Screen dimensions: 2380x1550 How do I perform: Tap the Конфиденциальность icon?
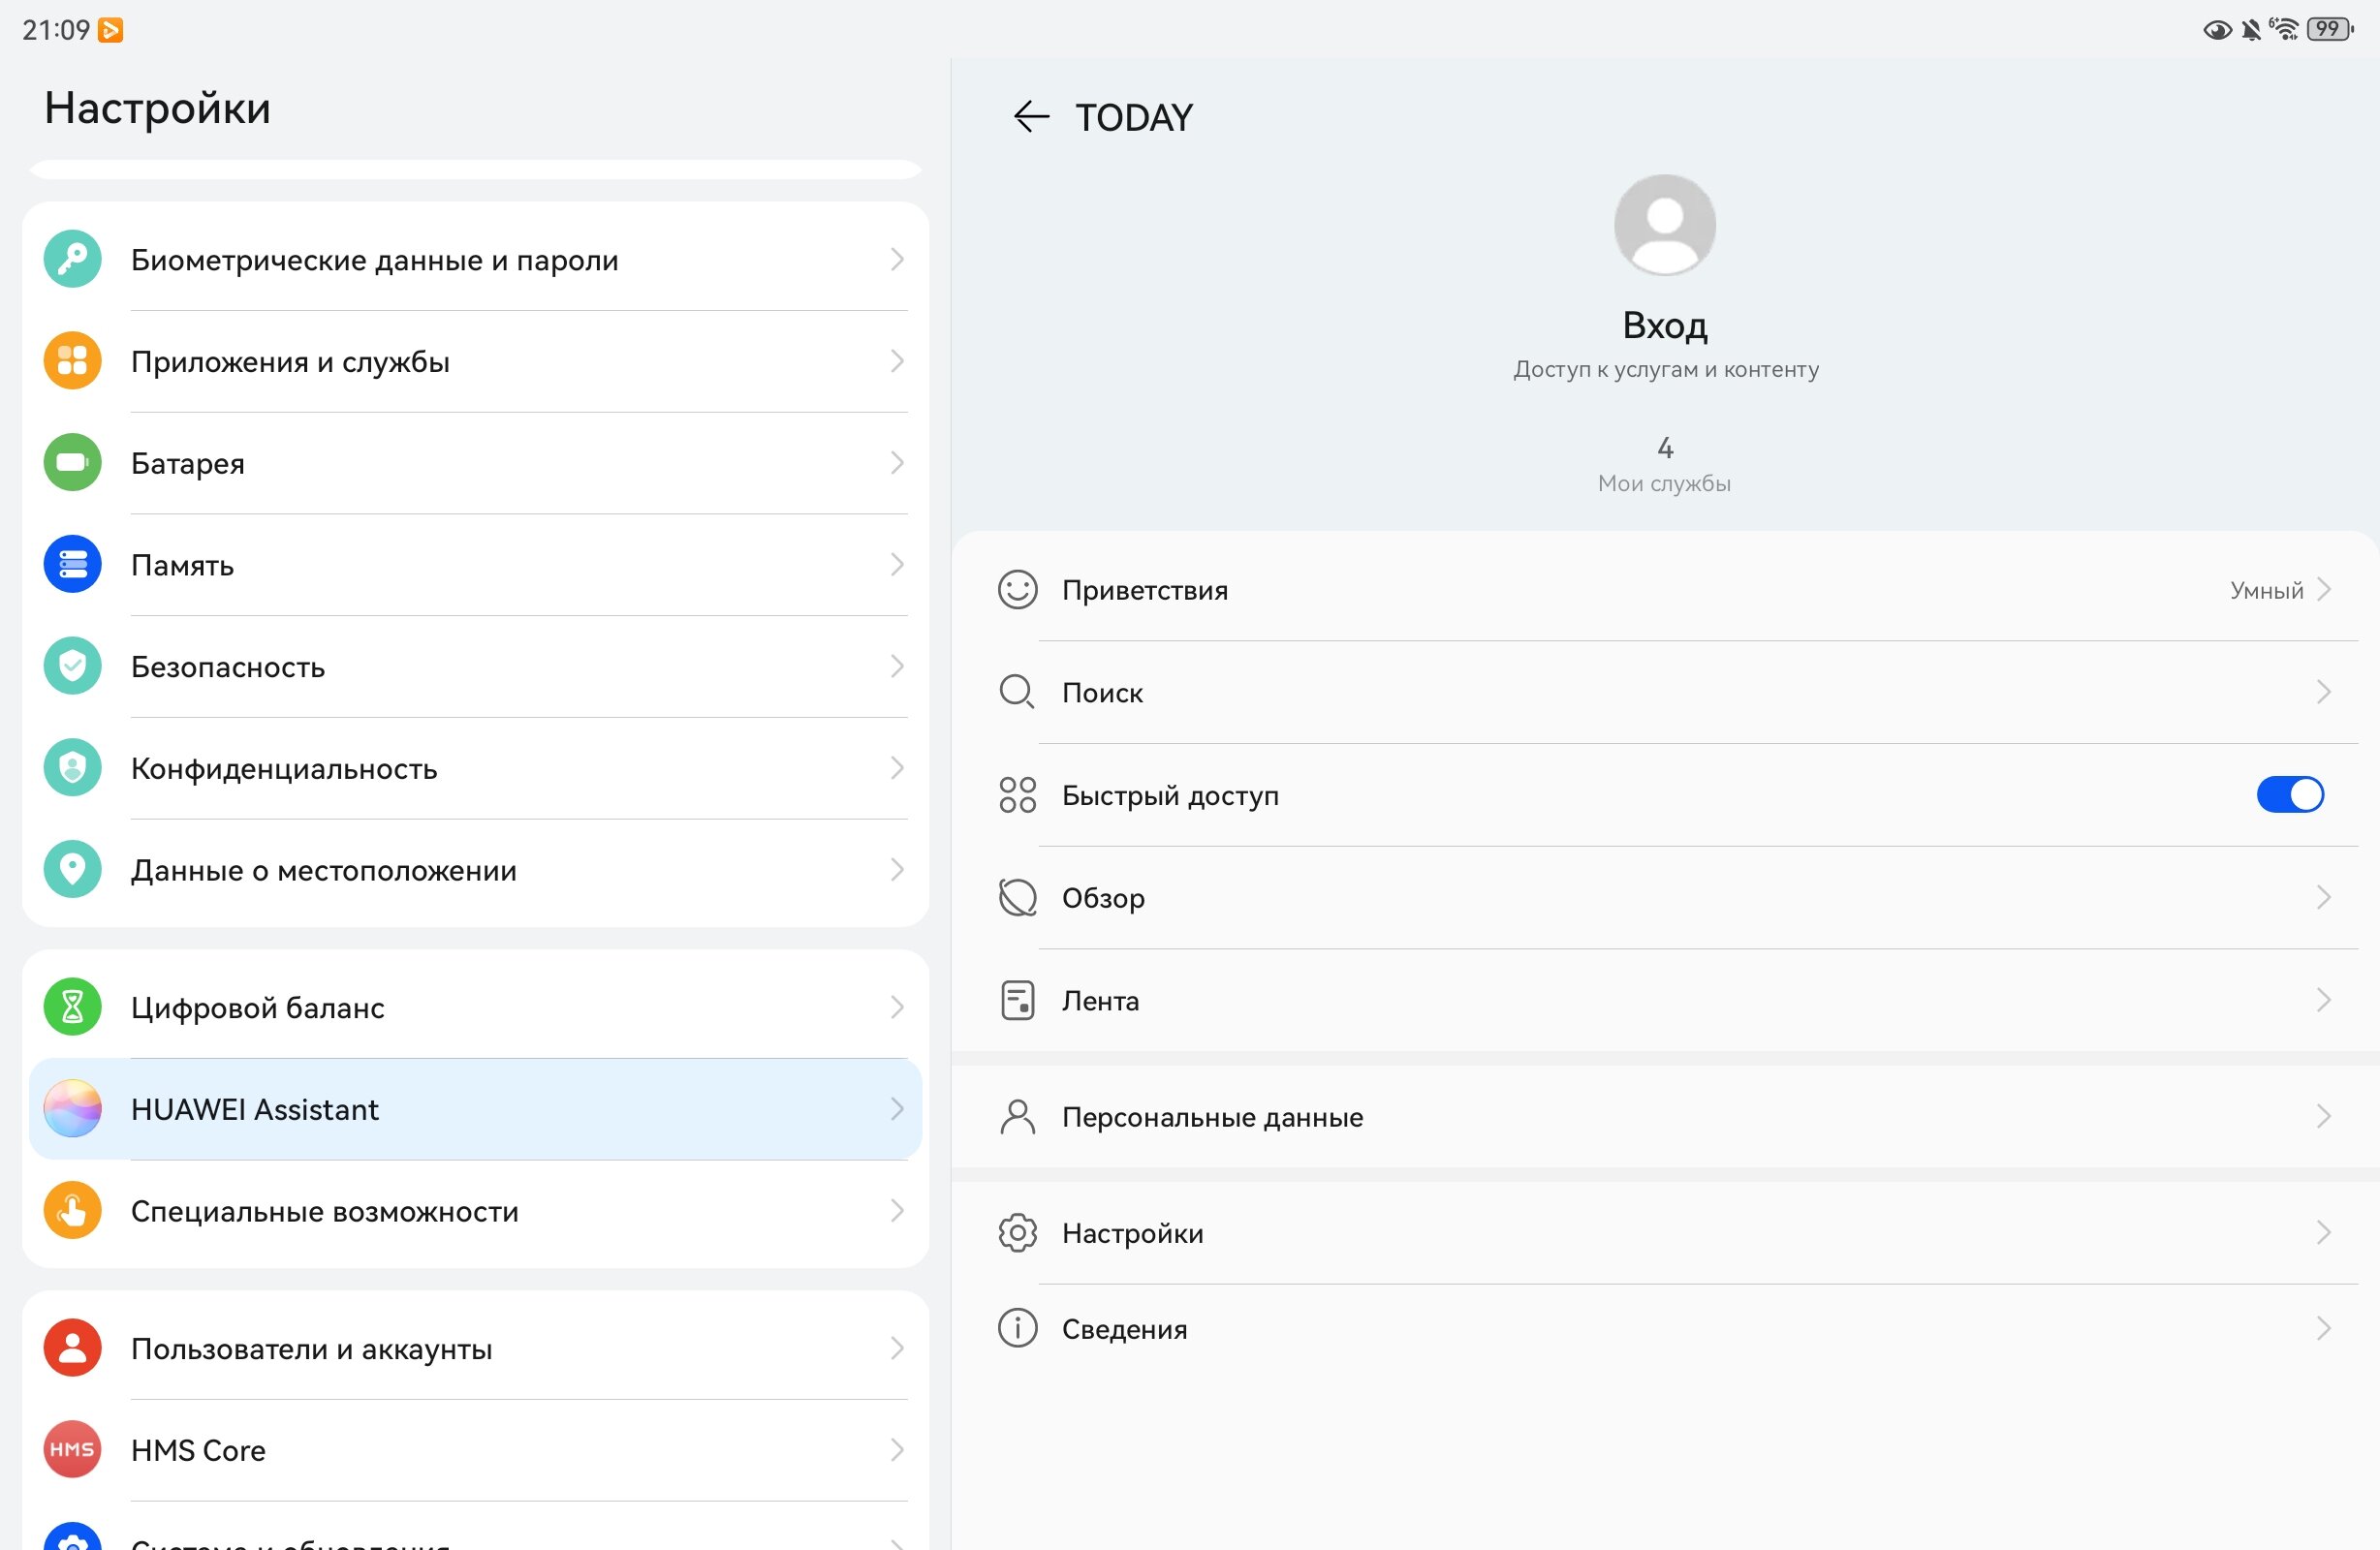tap(72, 768)
